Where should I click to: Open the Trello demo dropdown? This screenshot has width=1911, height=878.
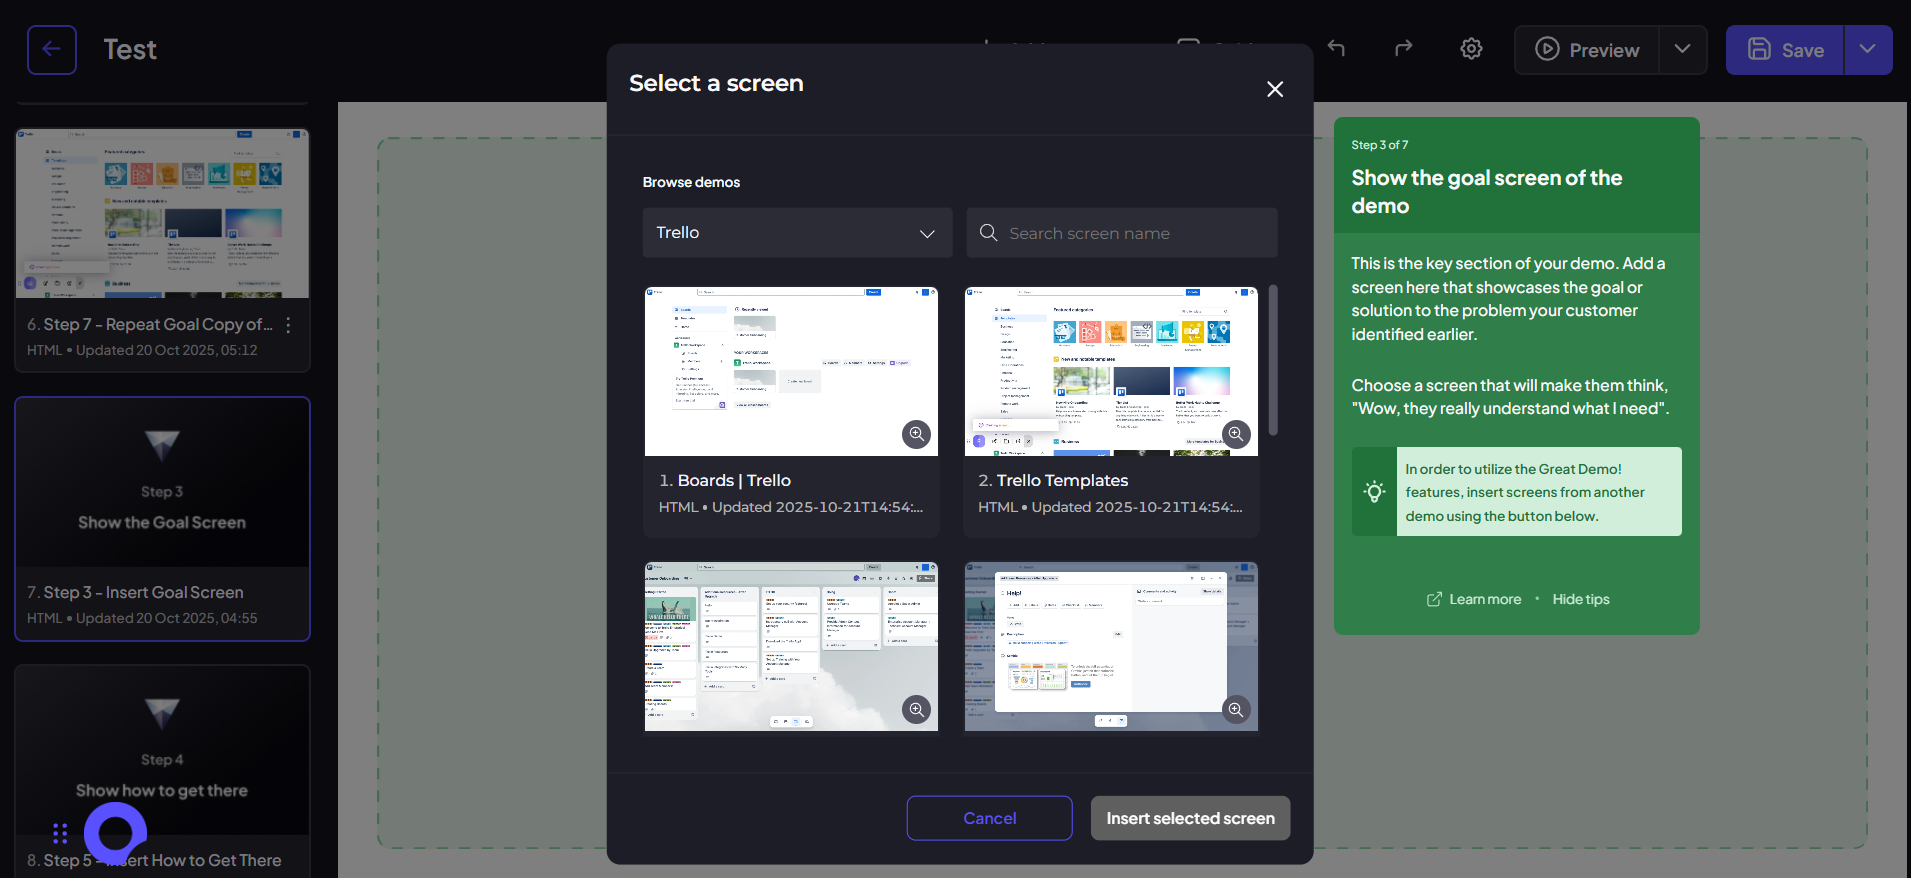[x=797, y=233]
